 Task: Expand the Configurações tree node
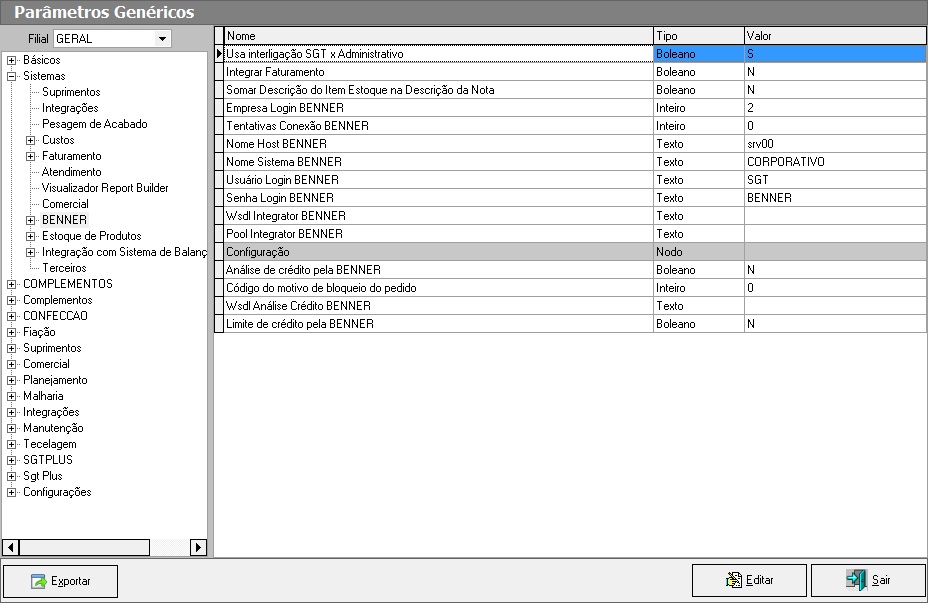[12, 492]
